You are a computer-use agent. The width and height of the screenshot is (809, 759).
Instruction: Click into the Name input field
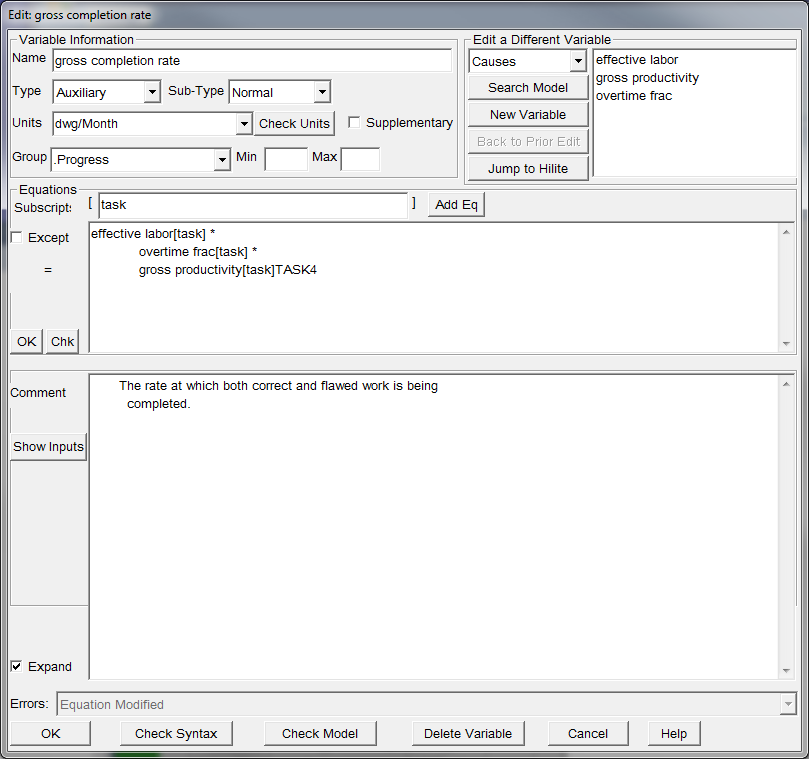251,61
